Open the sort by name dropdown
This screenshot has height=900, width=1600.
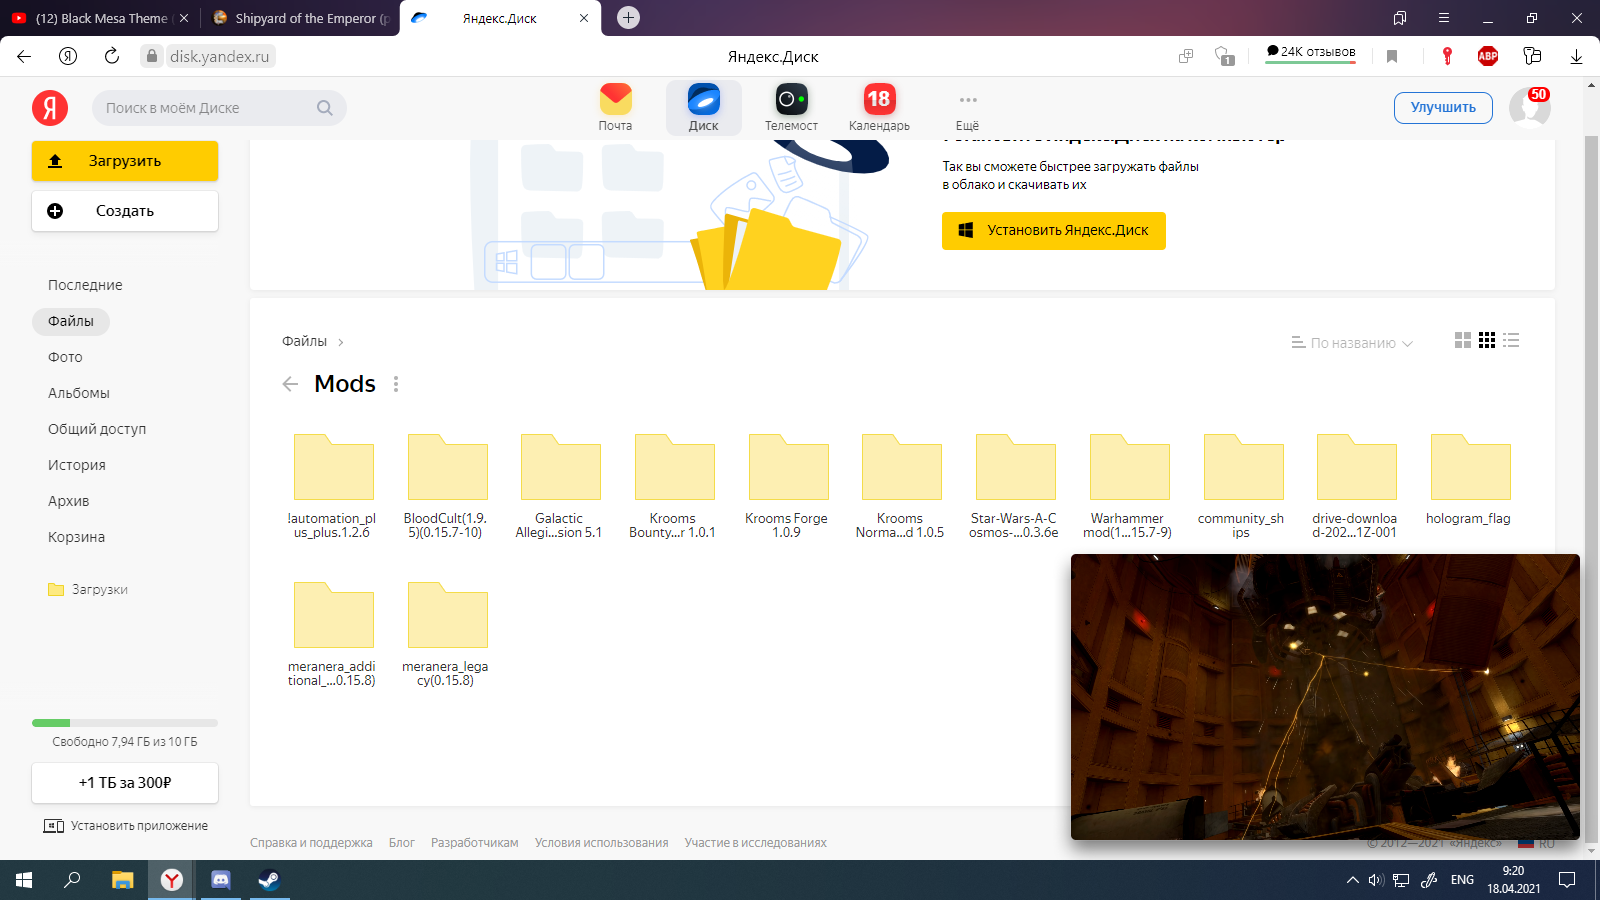pos(1352,343)
